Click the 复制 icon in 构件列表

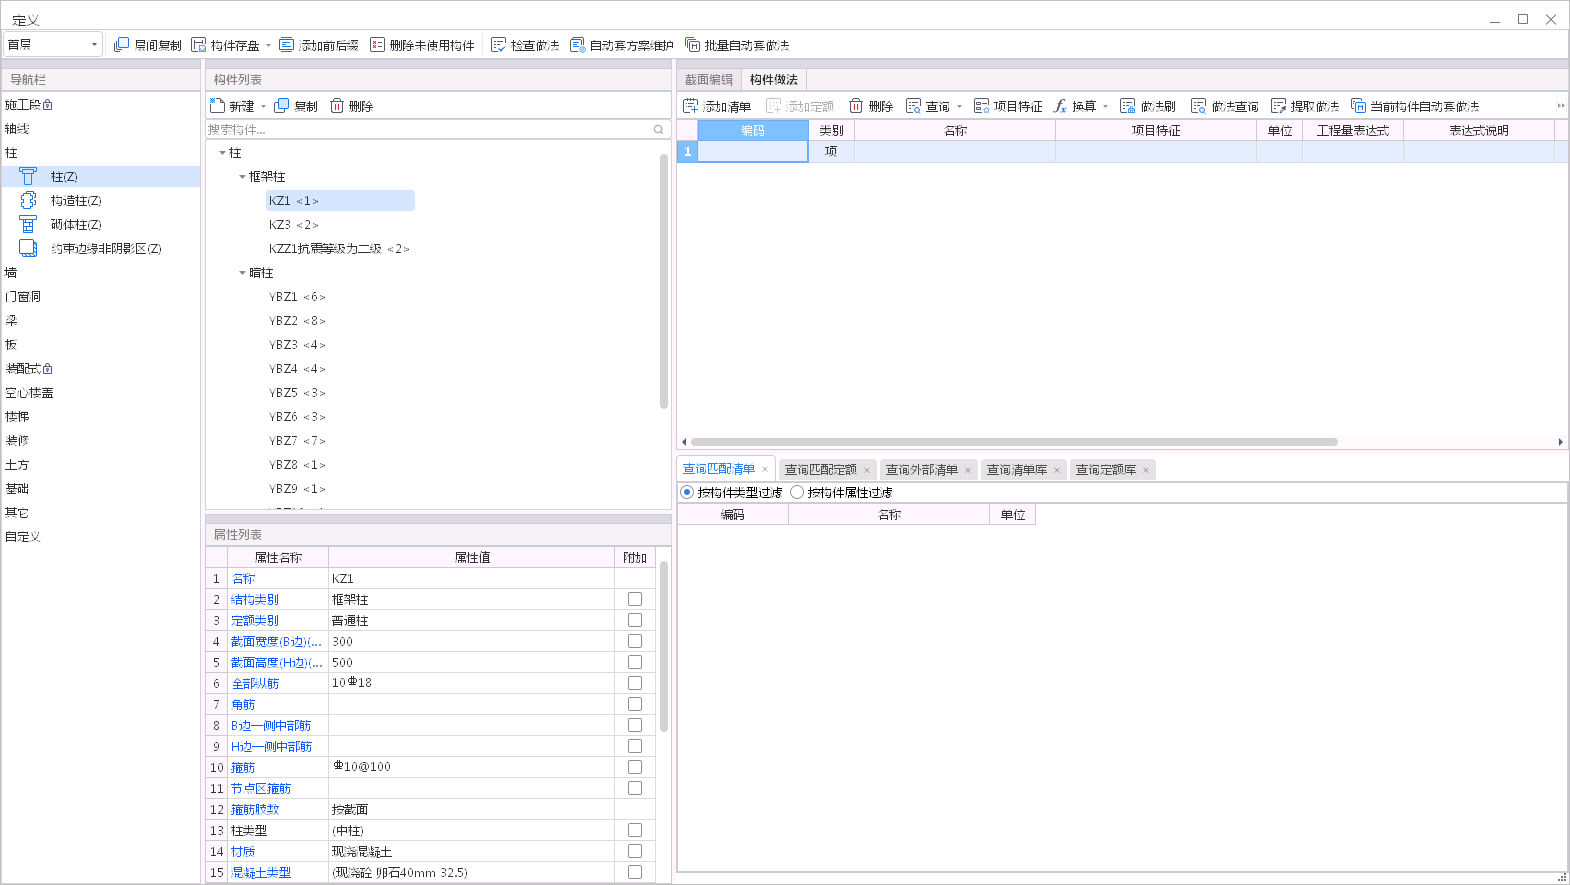point(282,106)
